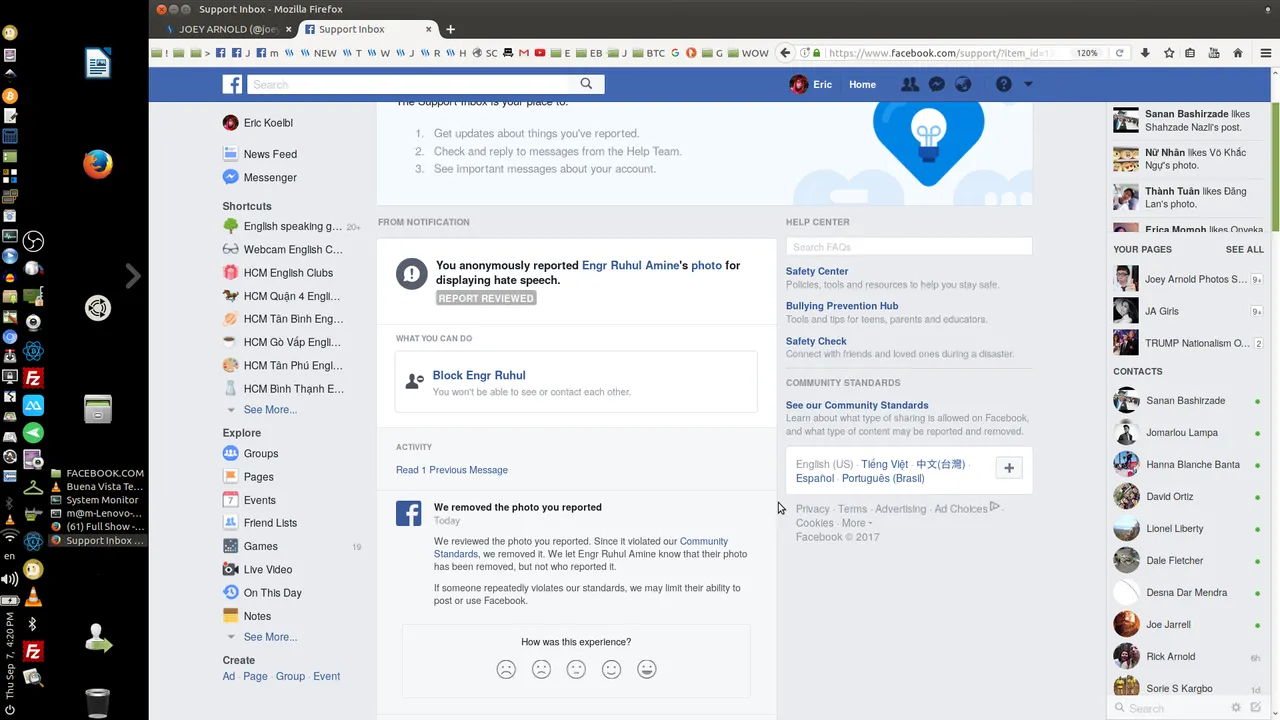Click Create Ad link
Image resolution: width=1280 pixels, height=720 pixels.
click(229, 676)
